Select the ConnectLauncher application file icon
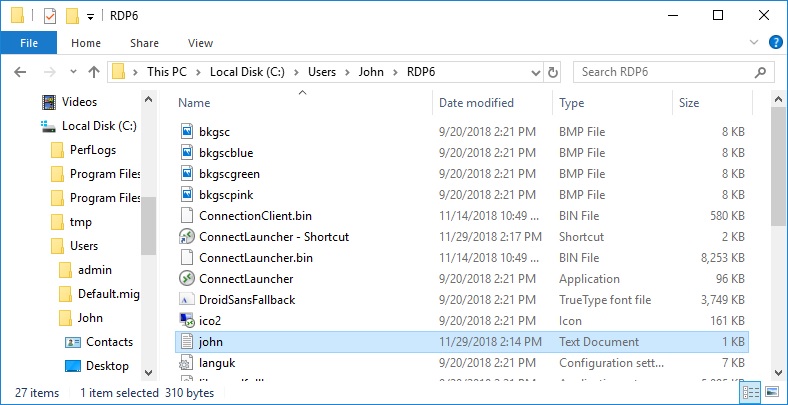 click(x=186, y=278)
